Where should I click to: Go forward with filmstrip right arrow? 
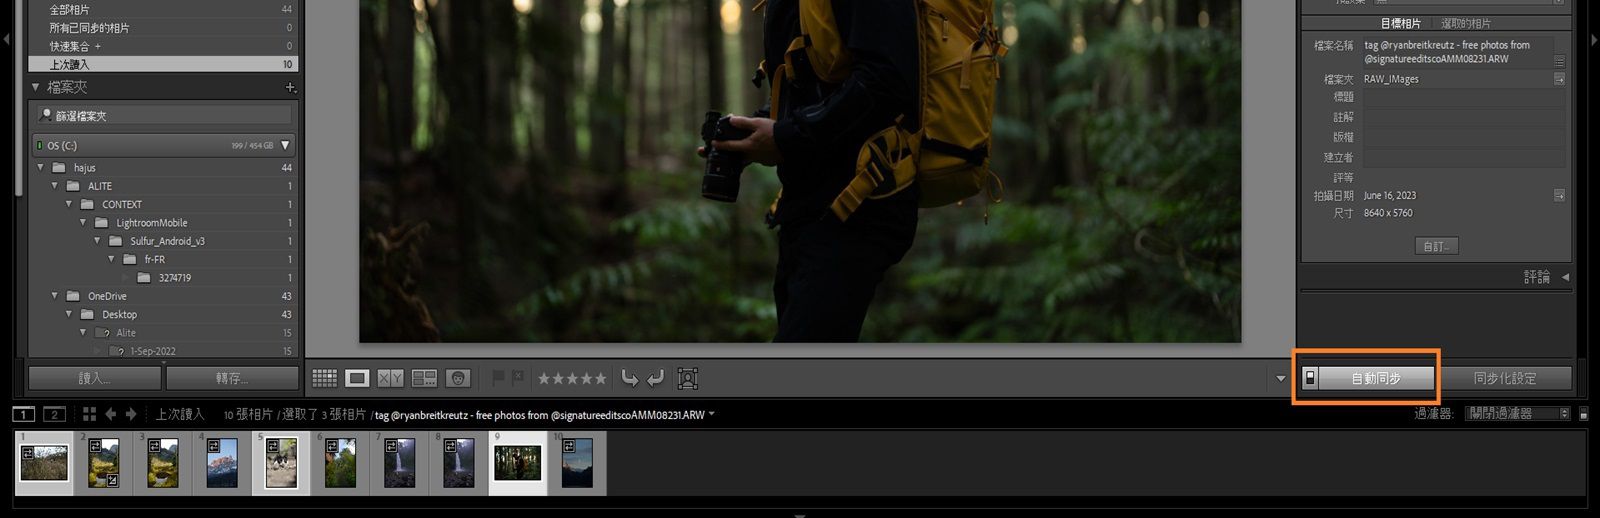tap(131, 414)
